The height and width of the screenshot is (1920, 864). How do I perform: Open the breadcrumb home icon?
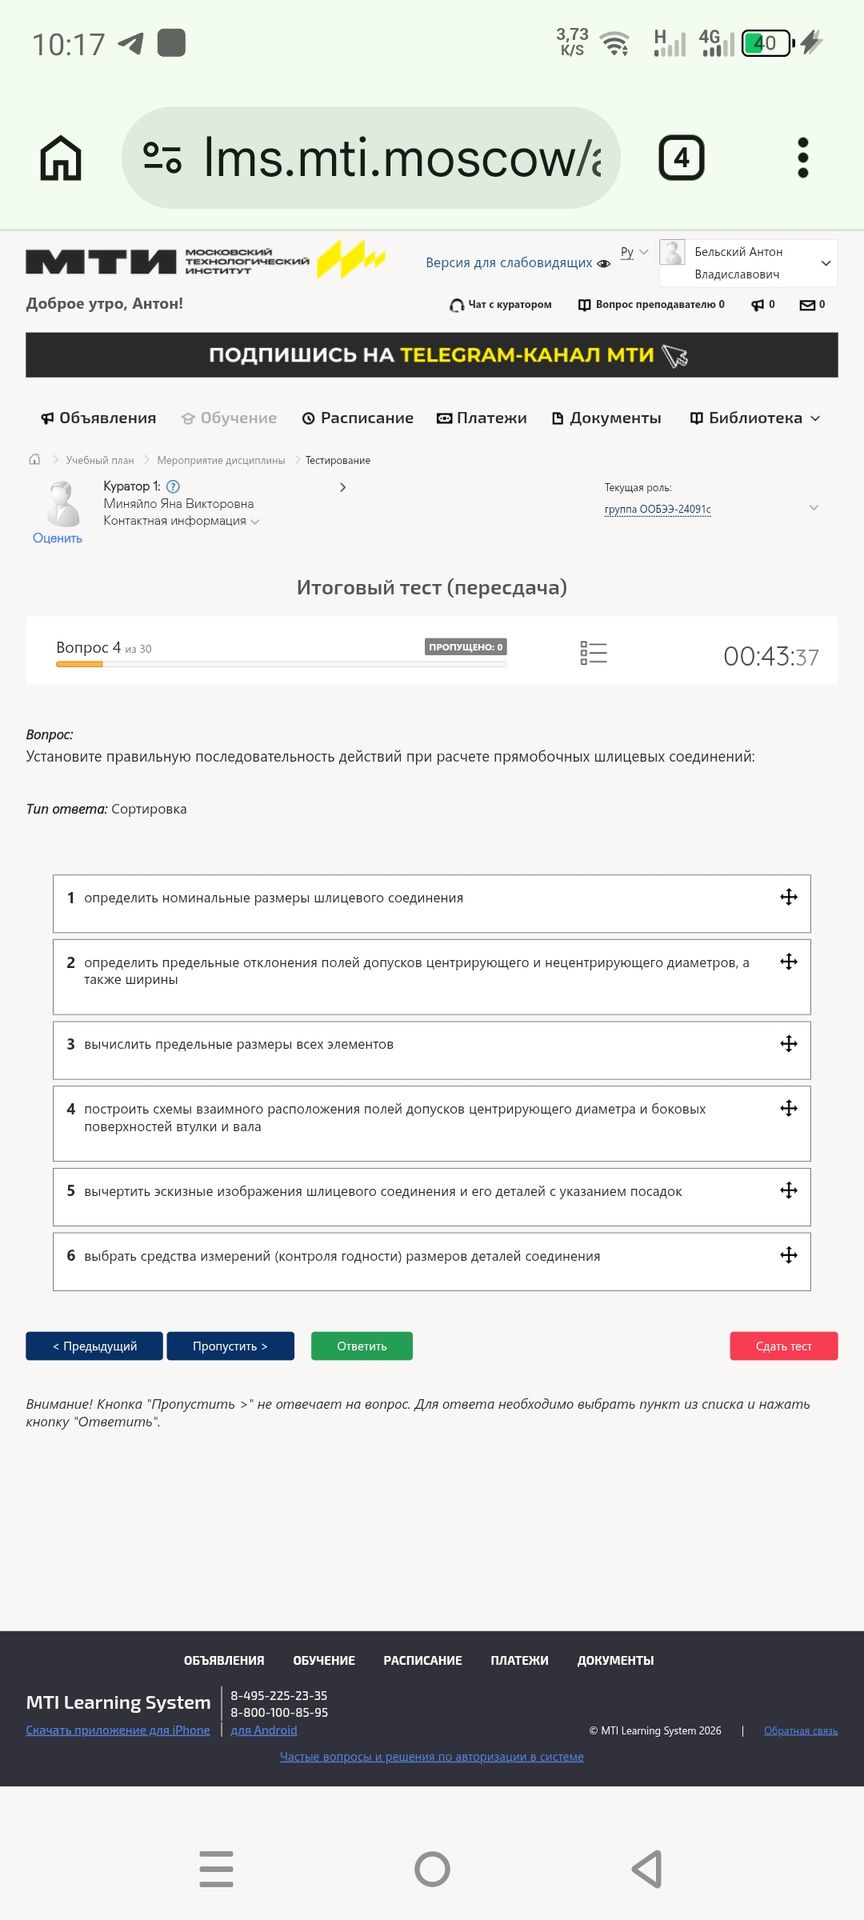point(35,460)
